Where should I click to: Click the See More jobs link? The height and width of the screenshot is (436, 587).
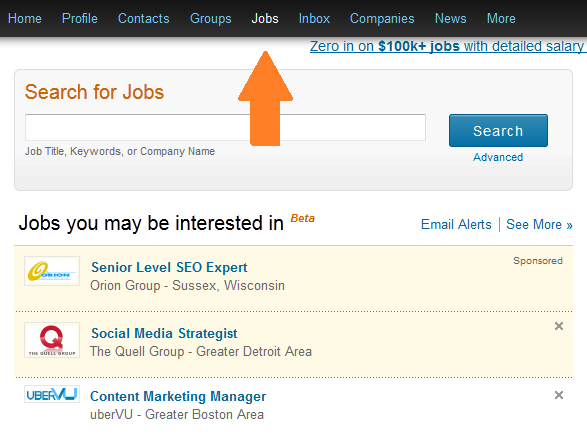(539, 225)
